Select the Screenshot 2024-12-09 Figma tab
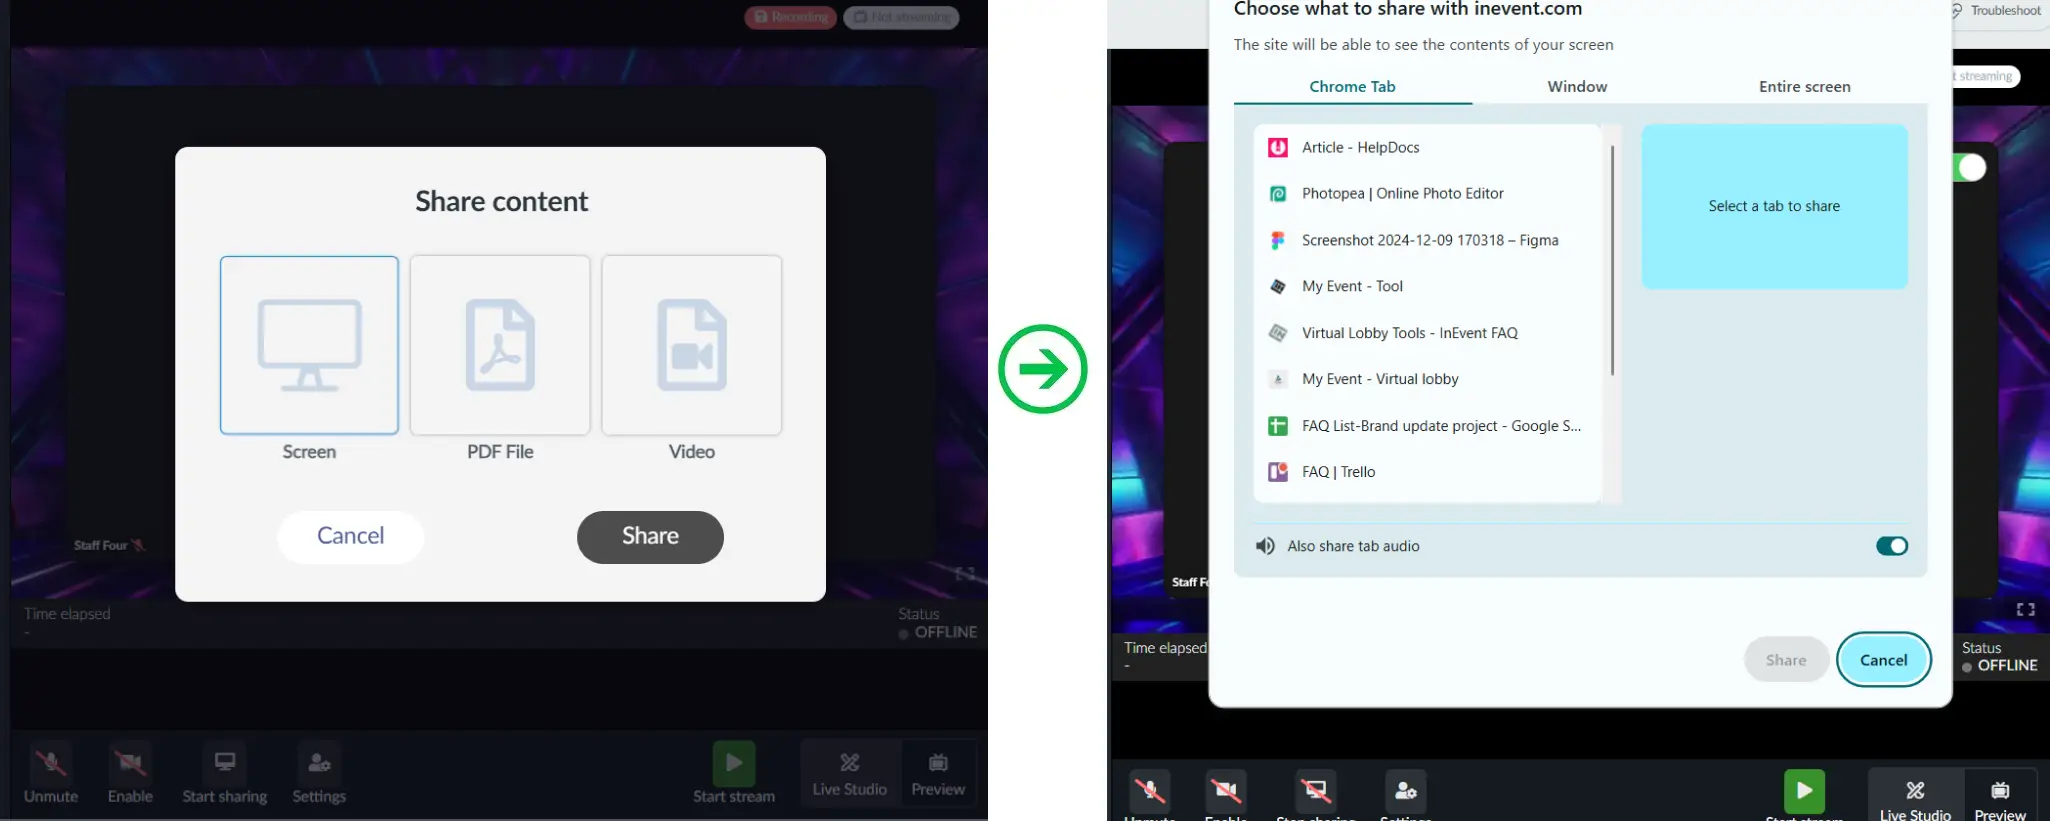This screenshot has width=2050, height=821. click(x=1427, y=240)
